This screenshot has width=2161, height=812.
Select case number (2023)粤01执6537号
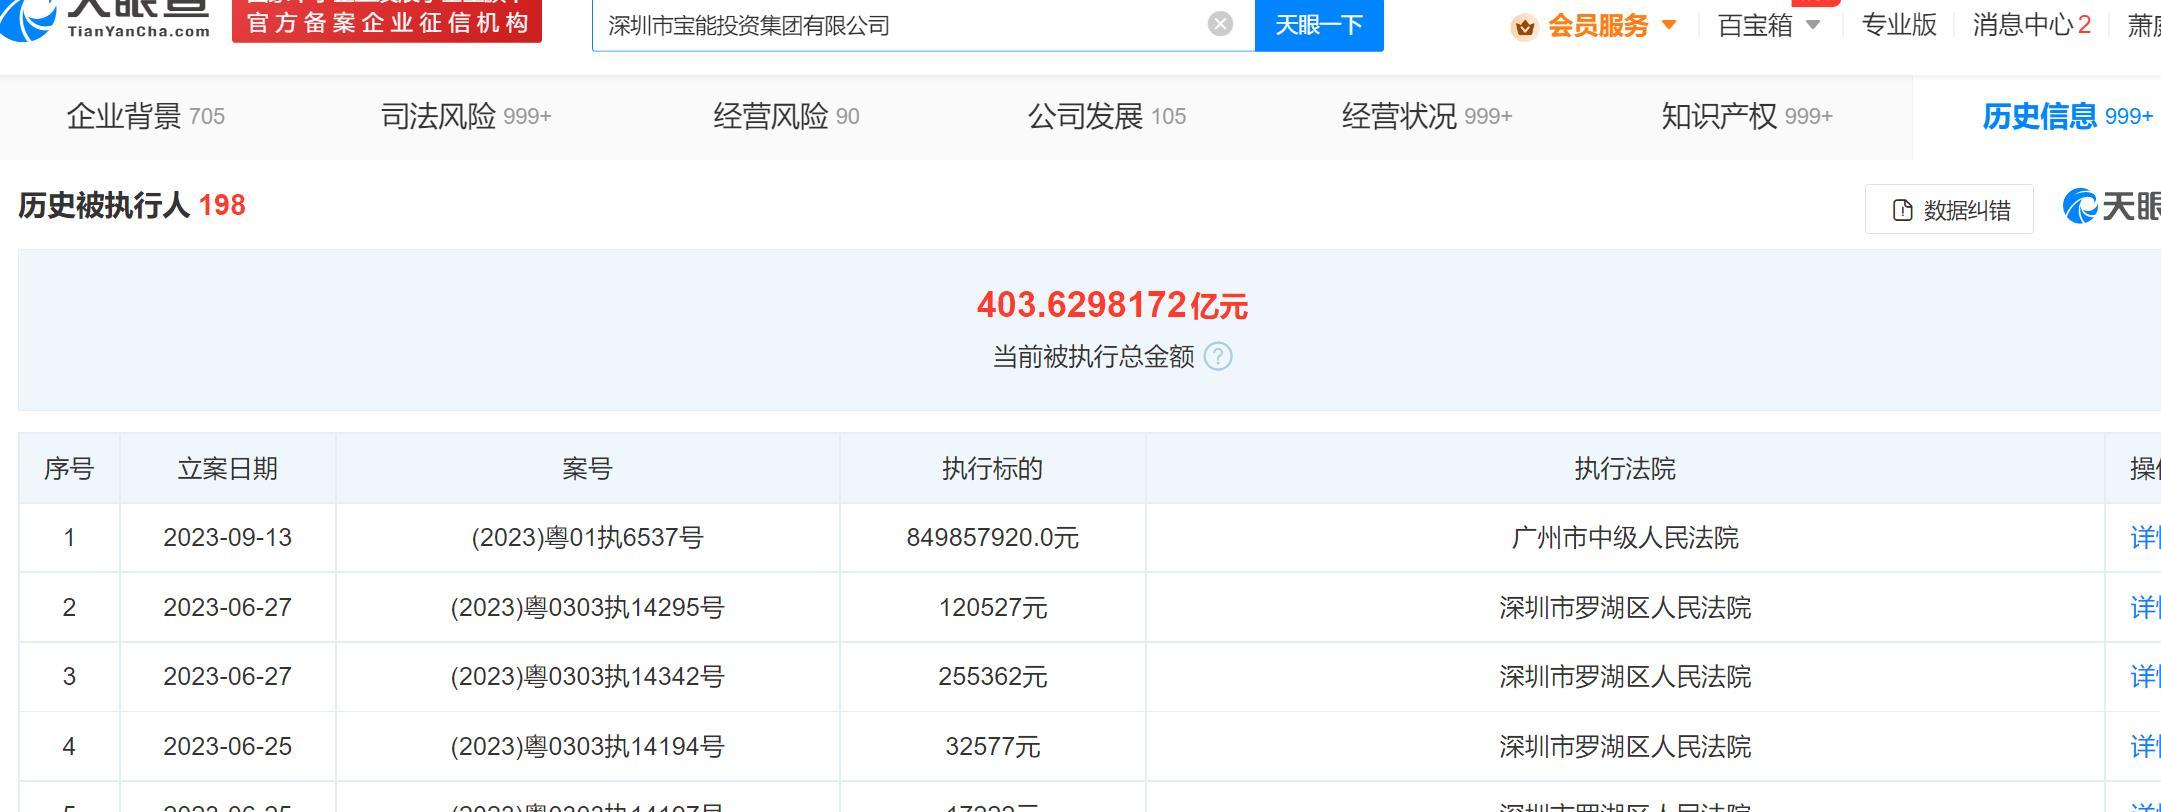click(x=587, y=538)
